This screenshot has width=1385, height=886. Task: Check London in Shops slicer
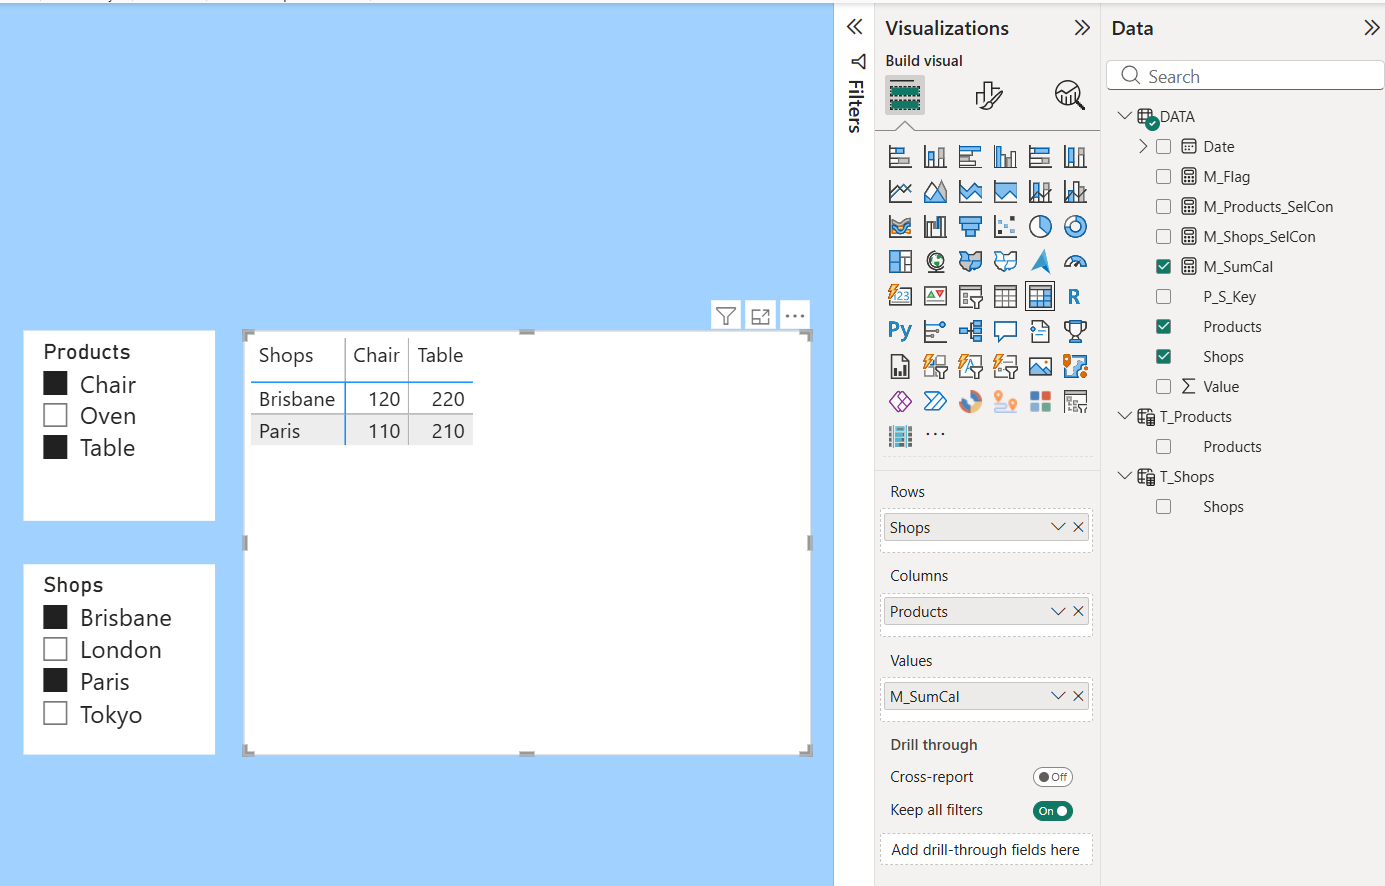click(x=56, y=649)
